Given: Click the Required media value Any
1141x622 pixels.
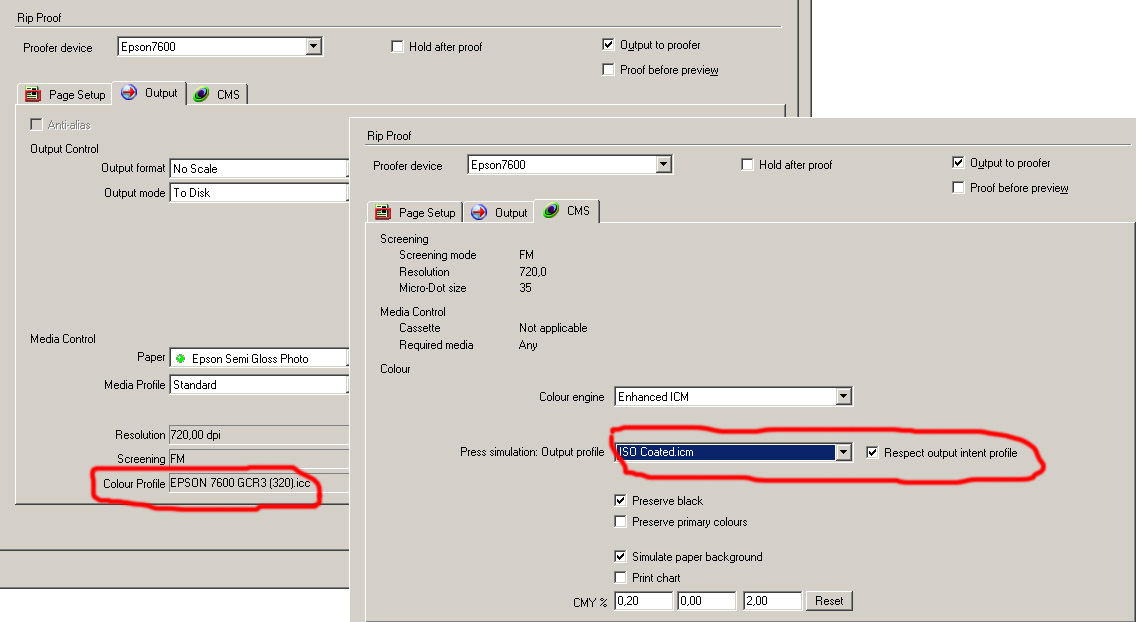Looking at the screenshot, I should point(528,345).
